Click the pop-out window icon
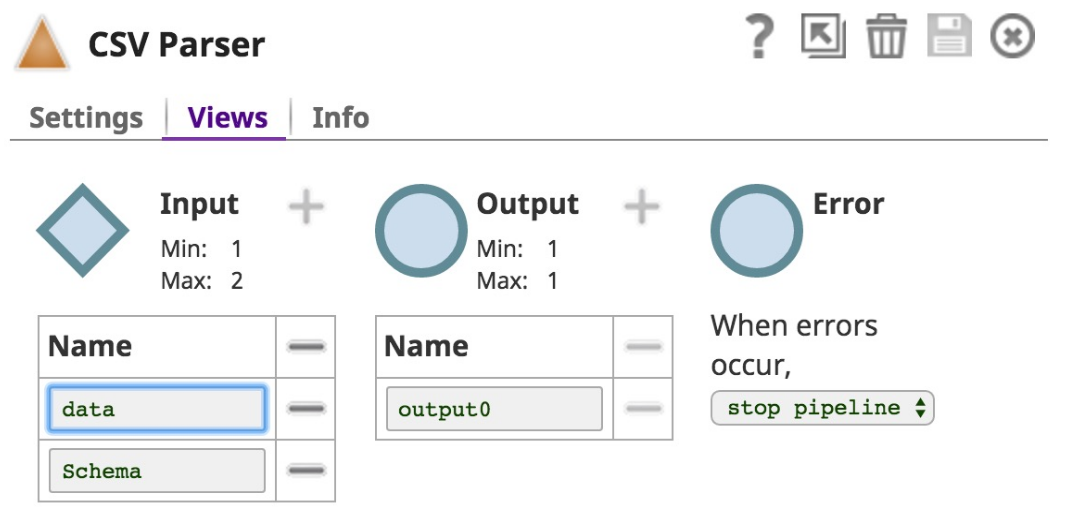 tap(823, 38)
